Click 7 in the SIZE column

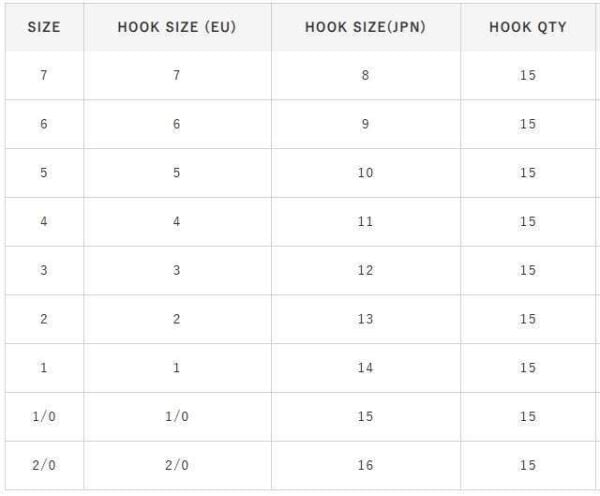click(43, 76)
